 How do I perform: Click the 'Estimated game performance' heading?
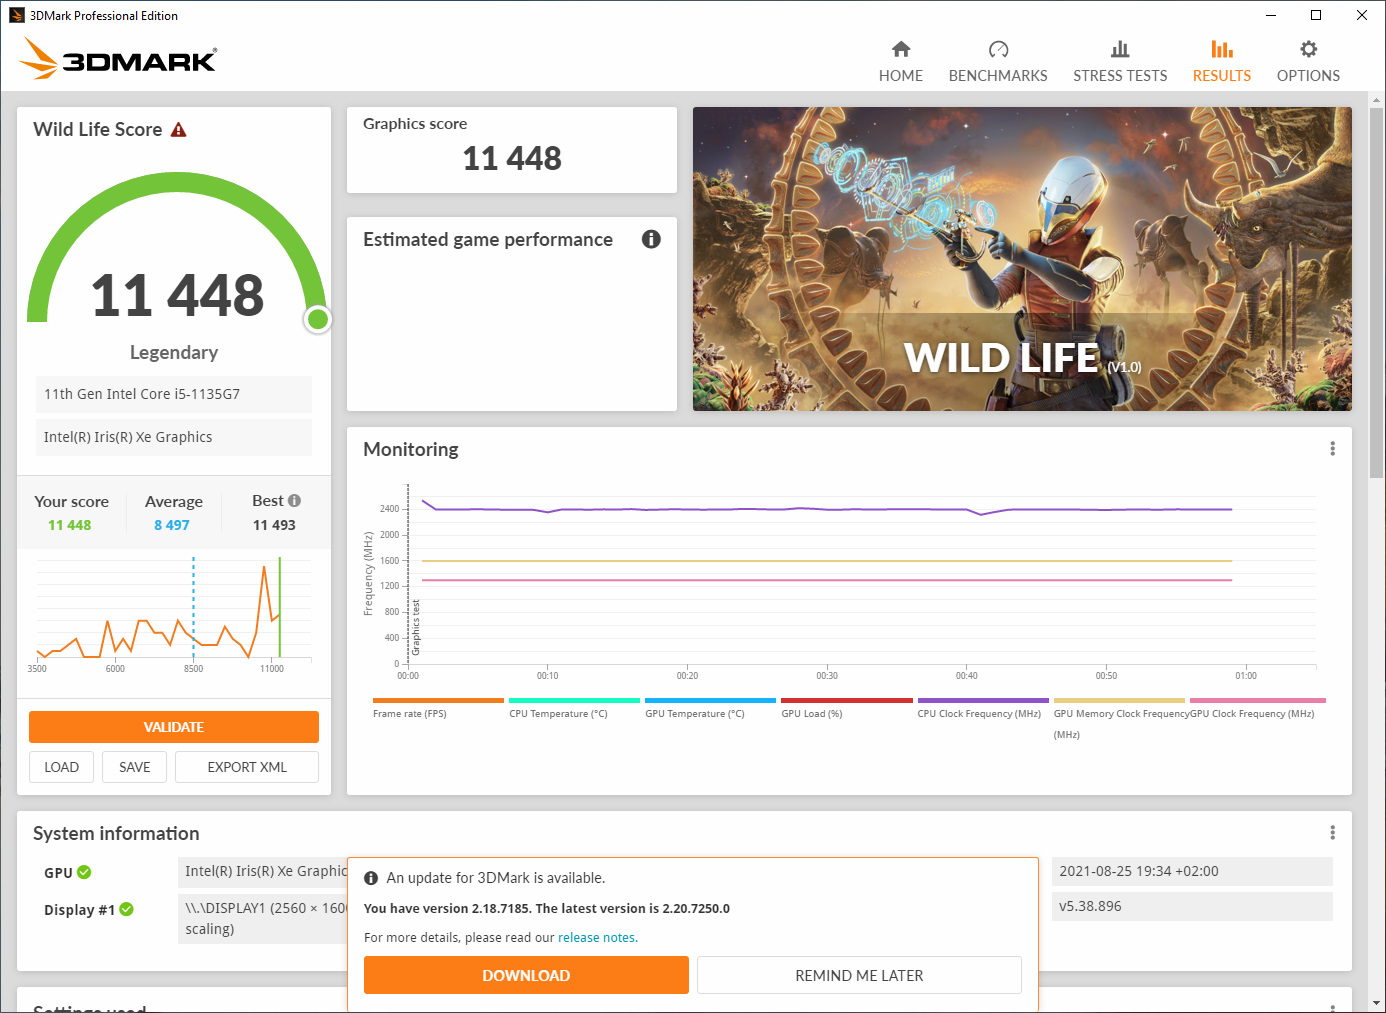click(x=488, y=239)
